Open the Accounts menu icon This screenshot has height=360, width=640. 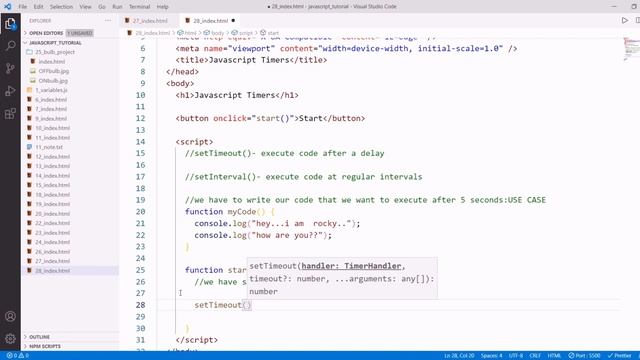pyautogui.click(x=10, y=316)
